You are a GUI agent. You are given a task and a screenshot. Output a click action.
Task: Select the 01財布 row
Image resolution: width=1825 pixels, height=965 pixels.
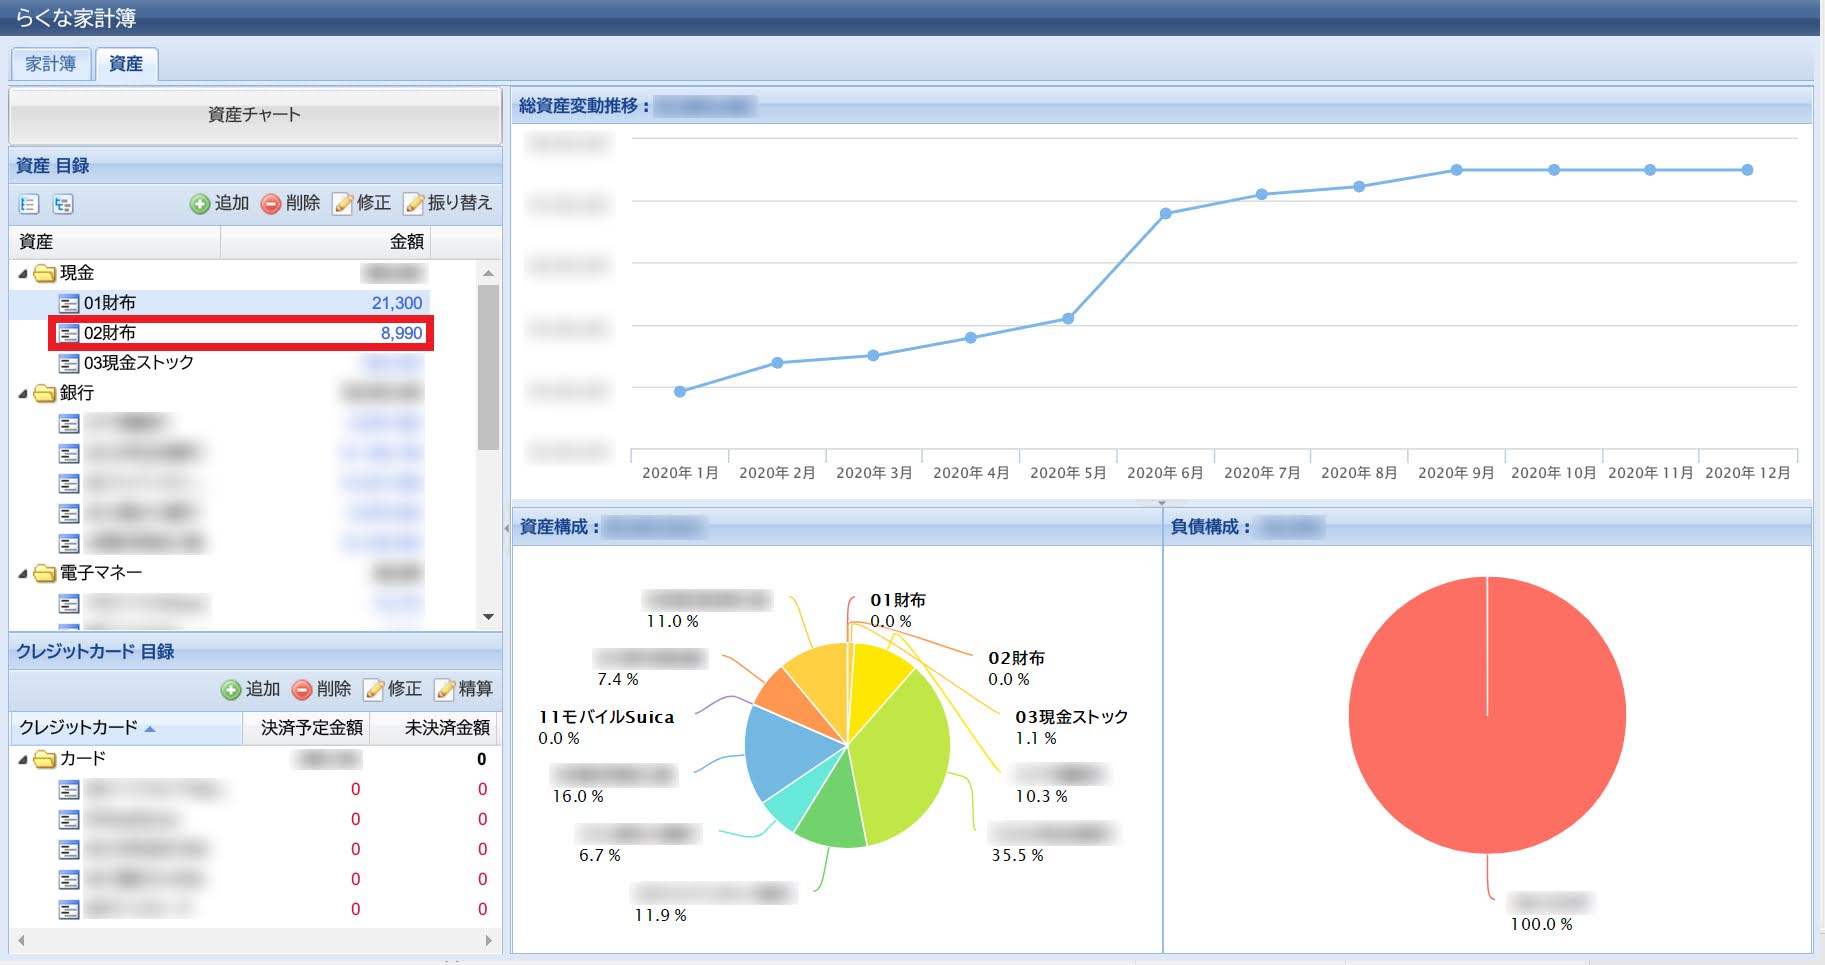click(x=220, y=303)
